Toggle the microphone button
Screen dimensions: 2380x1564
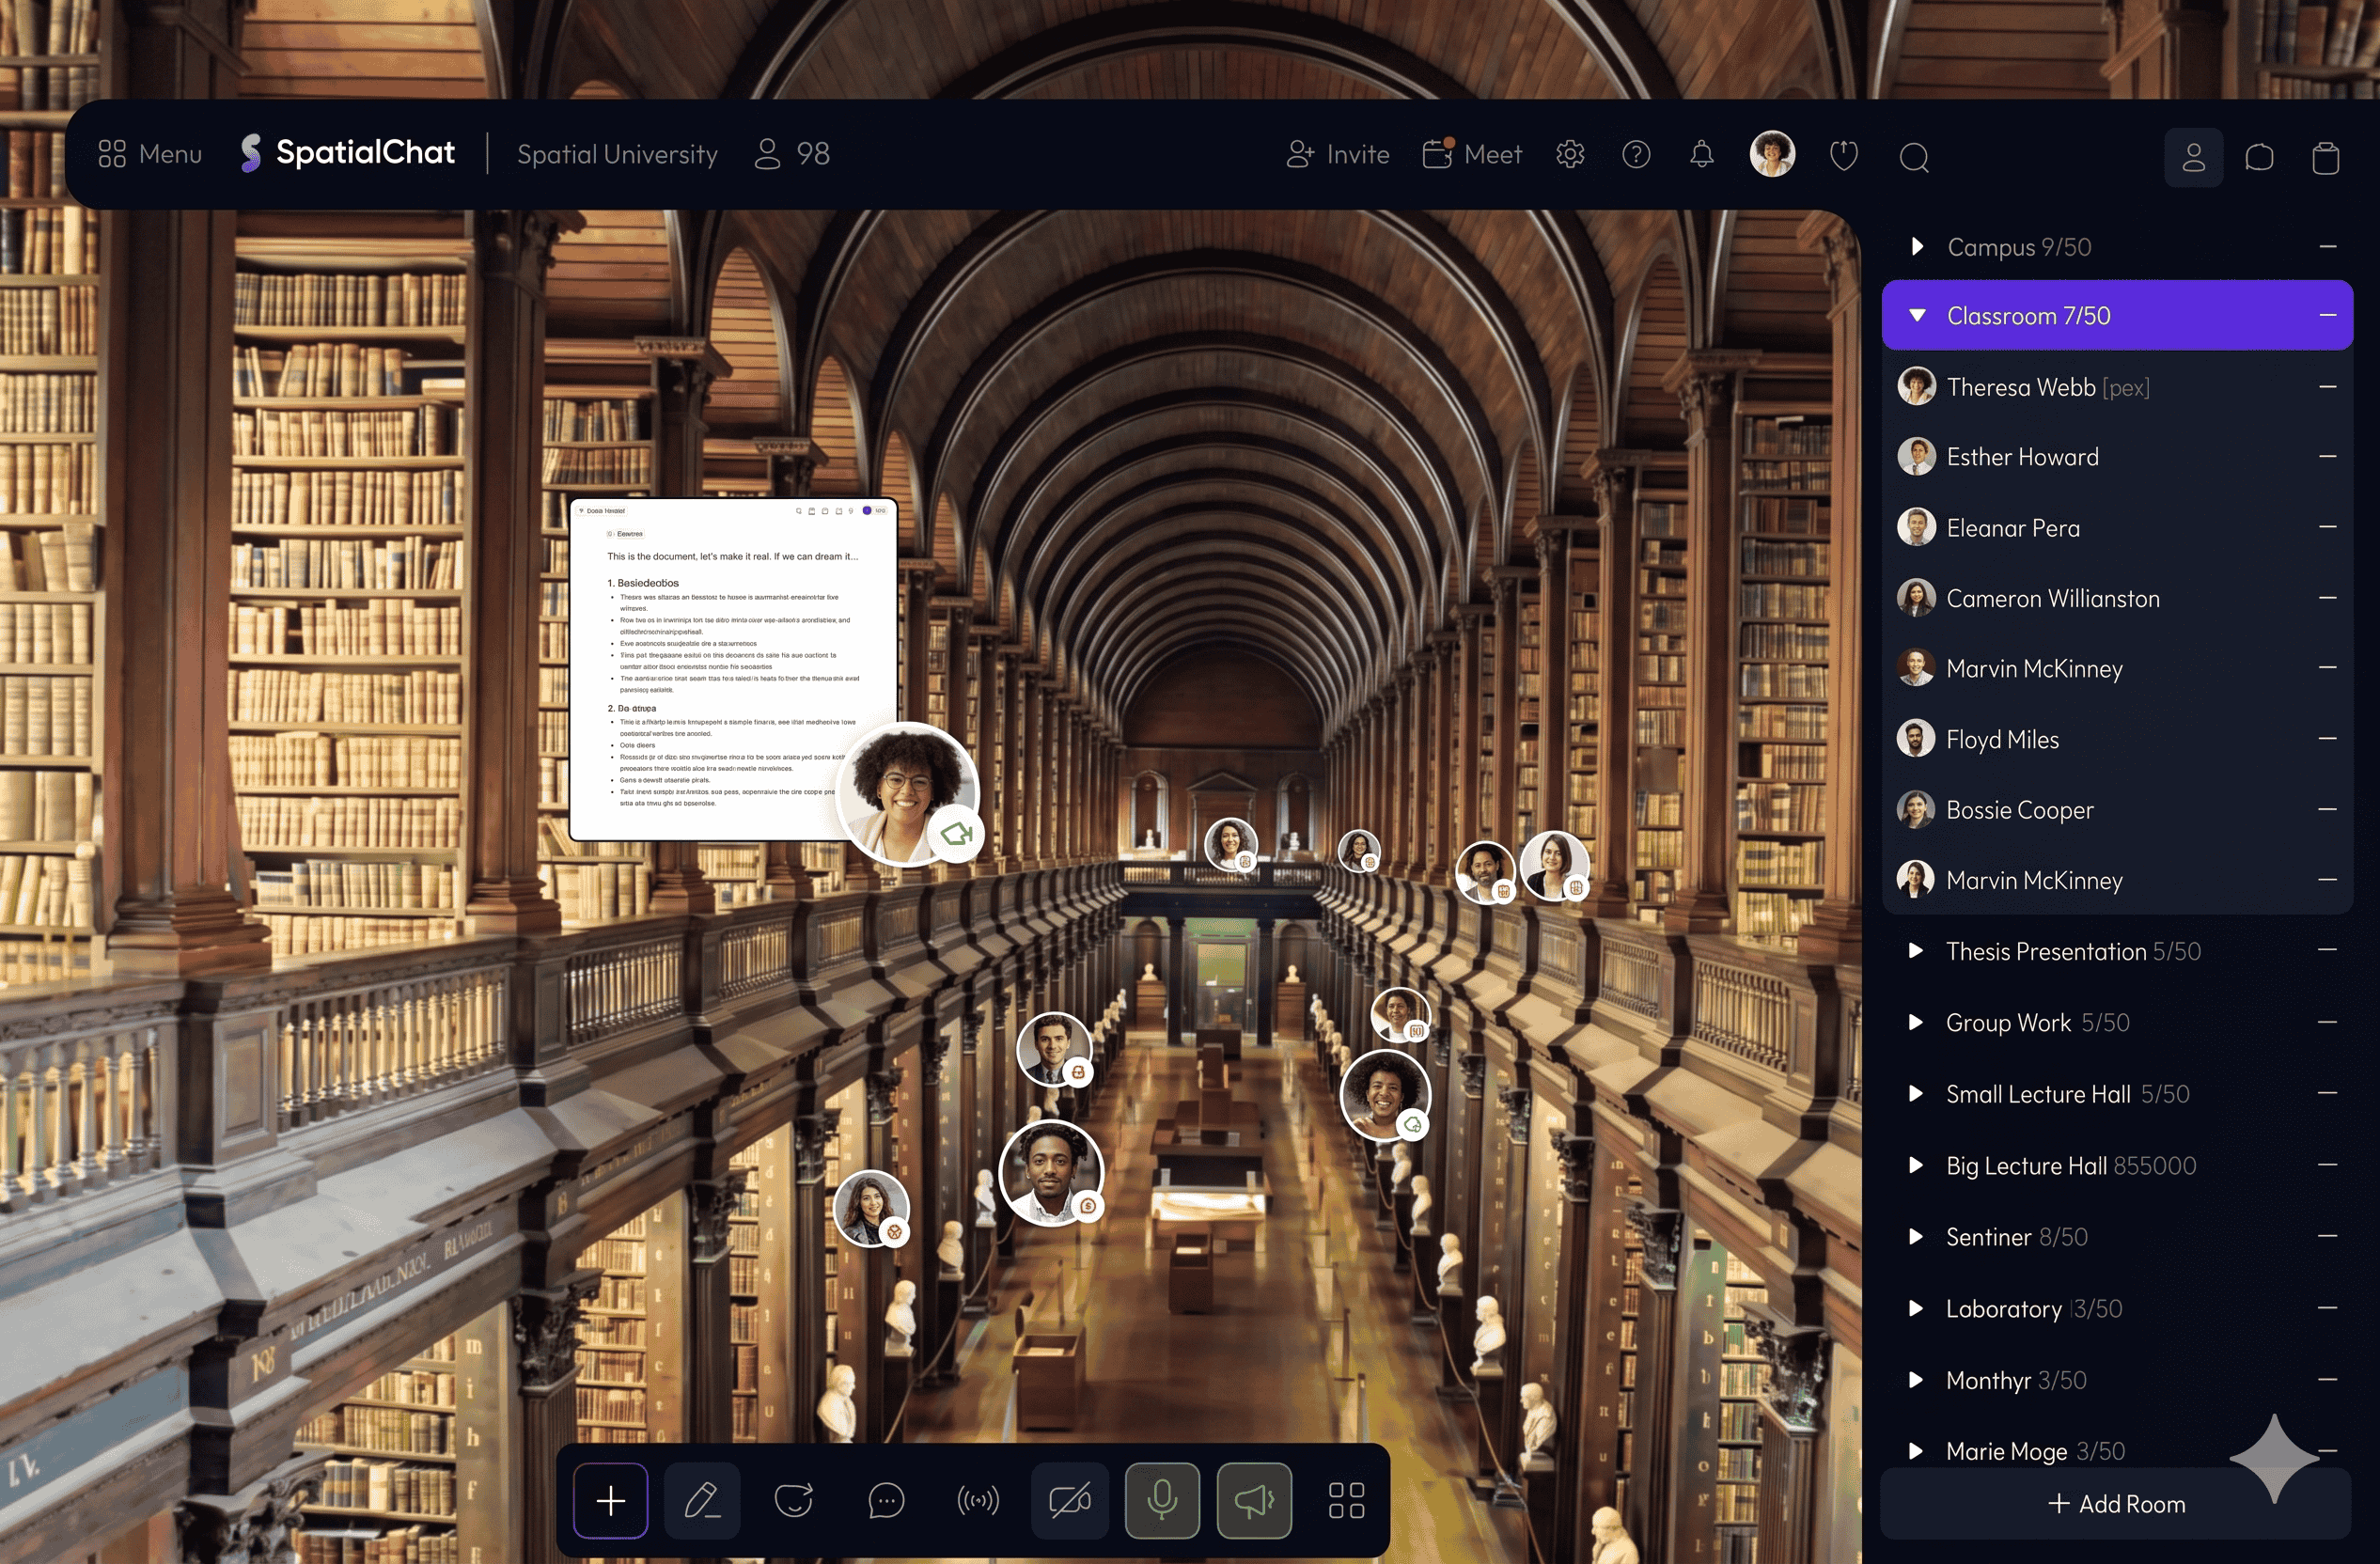[x=1162, y=1500]
